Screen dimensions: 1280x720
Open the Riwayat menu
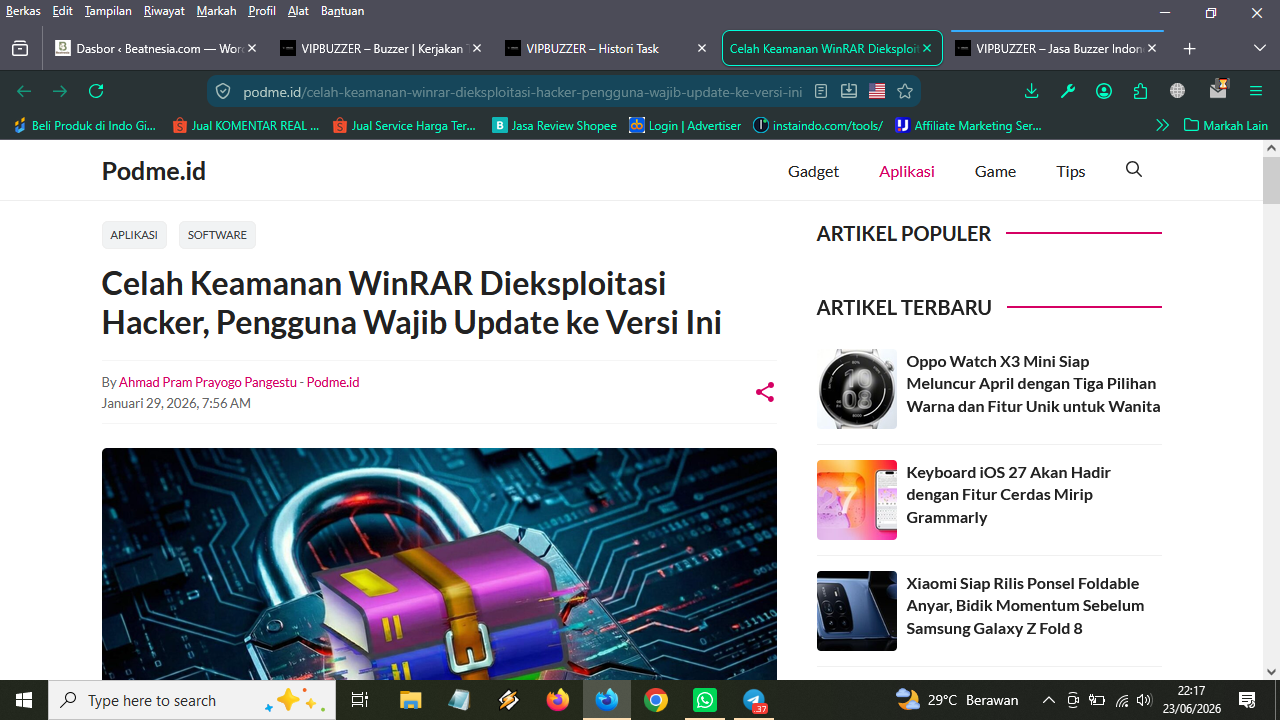click(164, 11)
